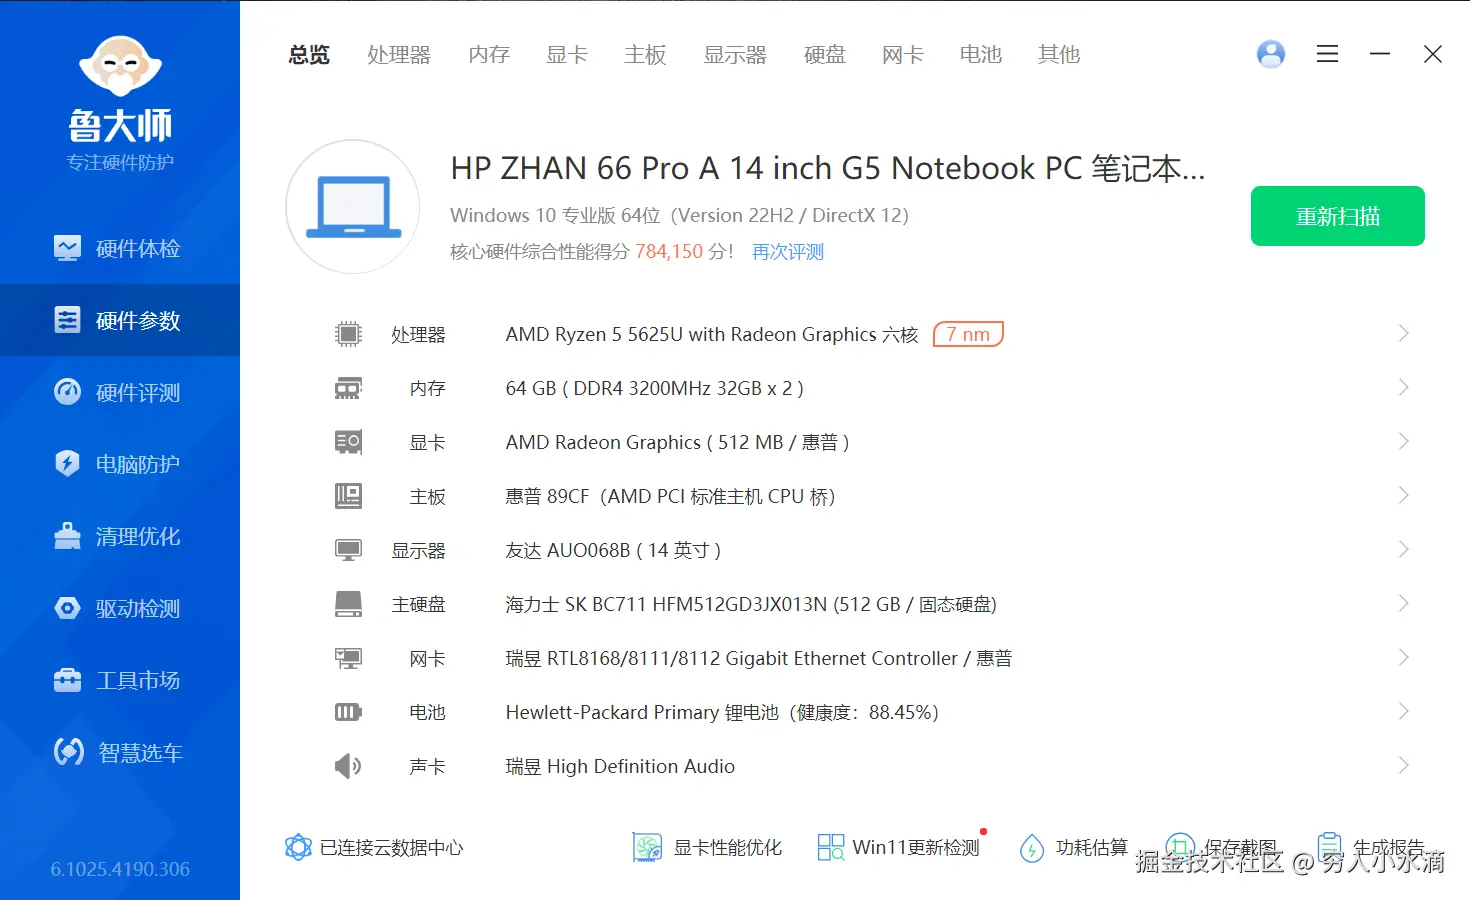Click AMD Ryzen 5 5625U processor text
The width and height of the screenshot is (1470, 900).
click(712, 335)
